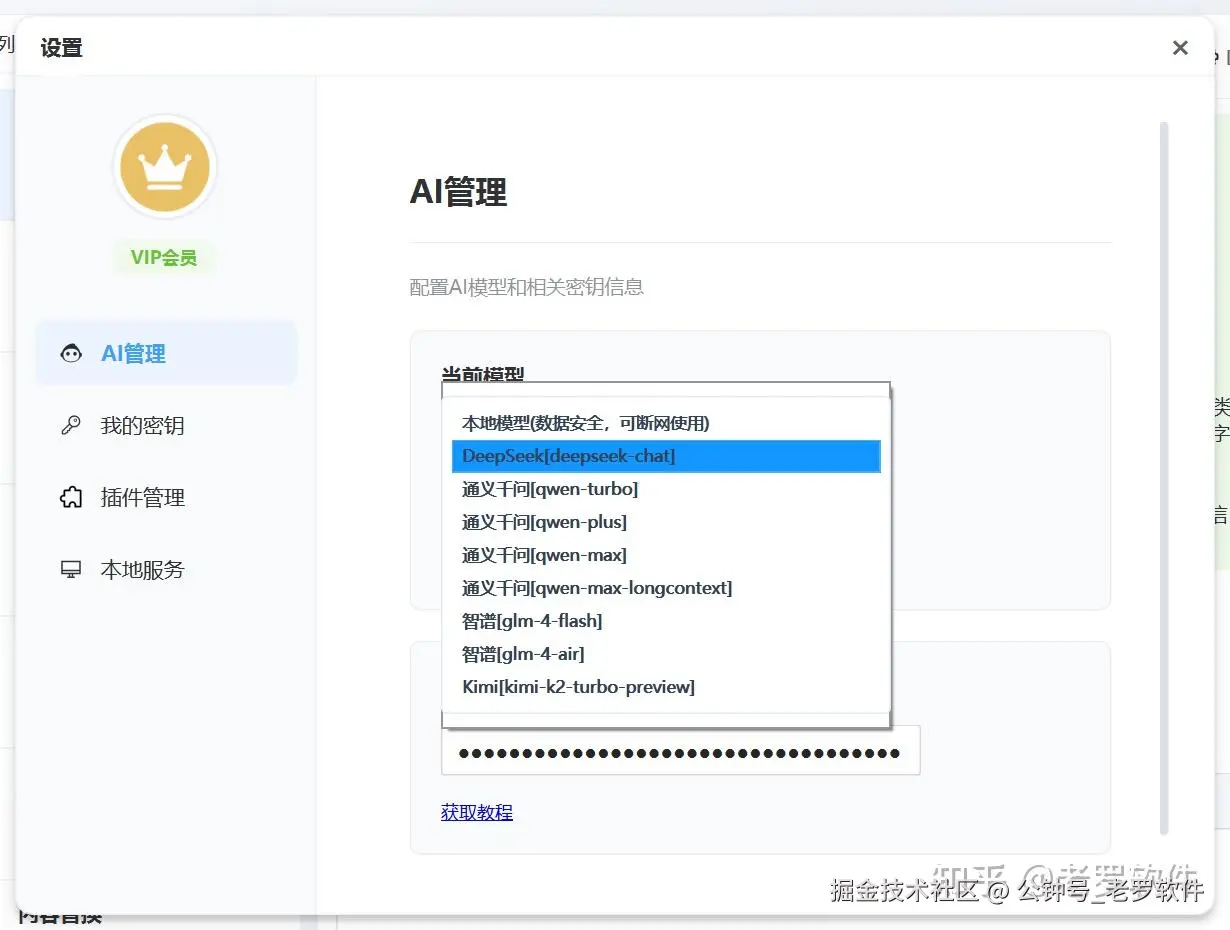This screenshot has height=930, width=1230.
Task: Click the puzzle piece icon for 插件管理
Action: tap(71, 497)
